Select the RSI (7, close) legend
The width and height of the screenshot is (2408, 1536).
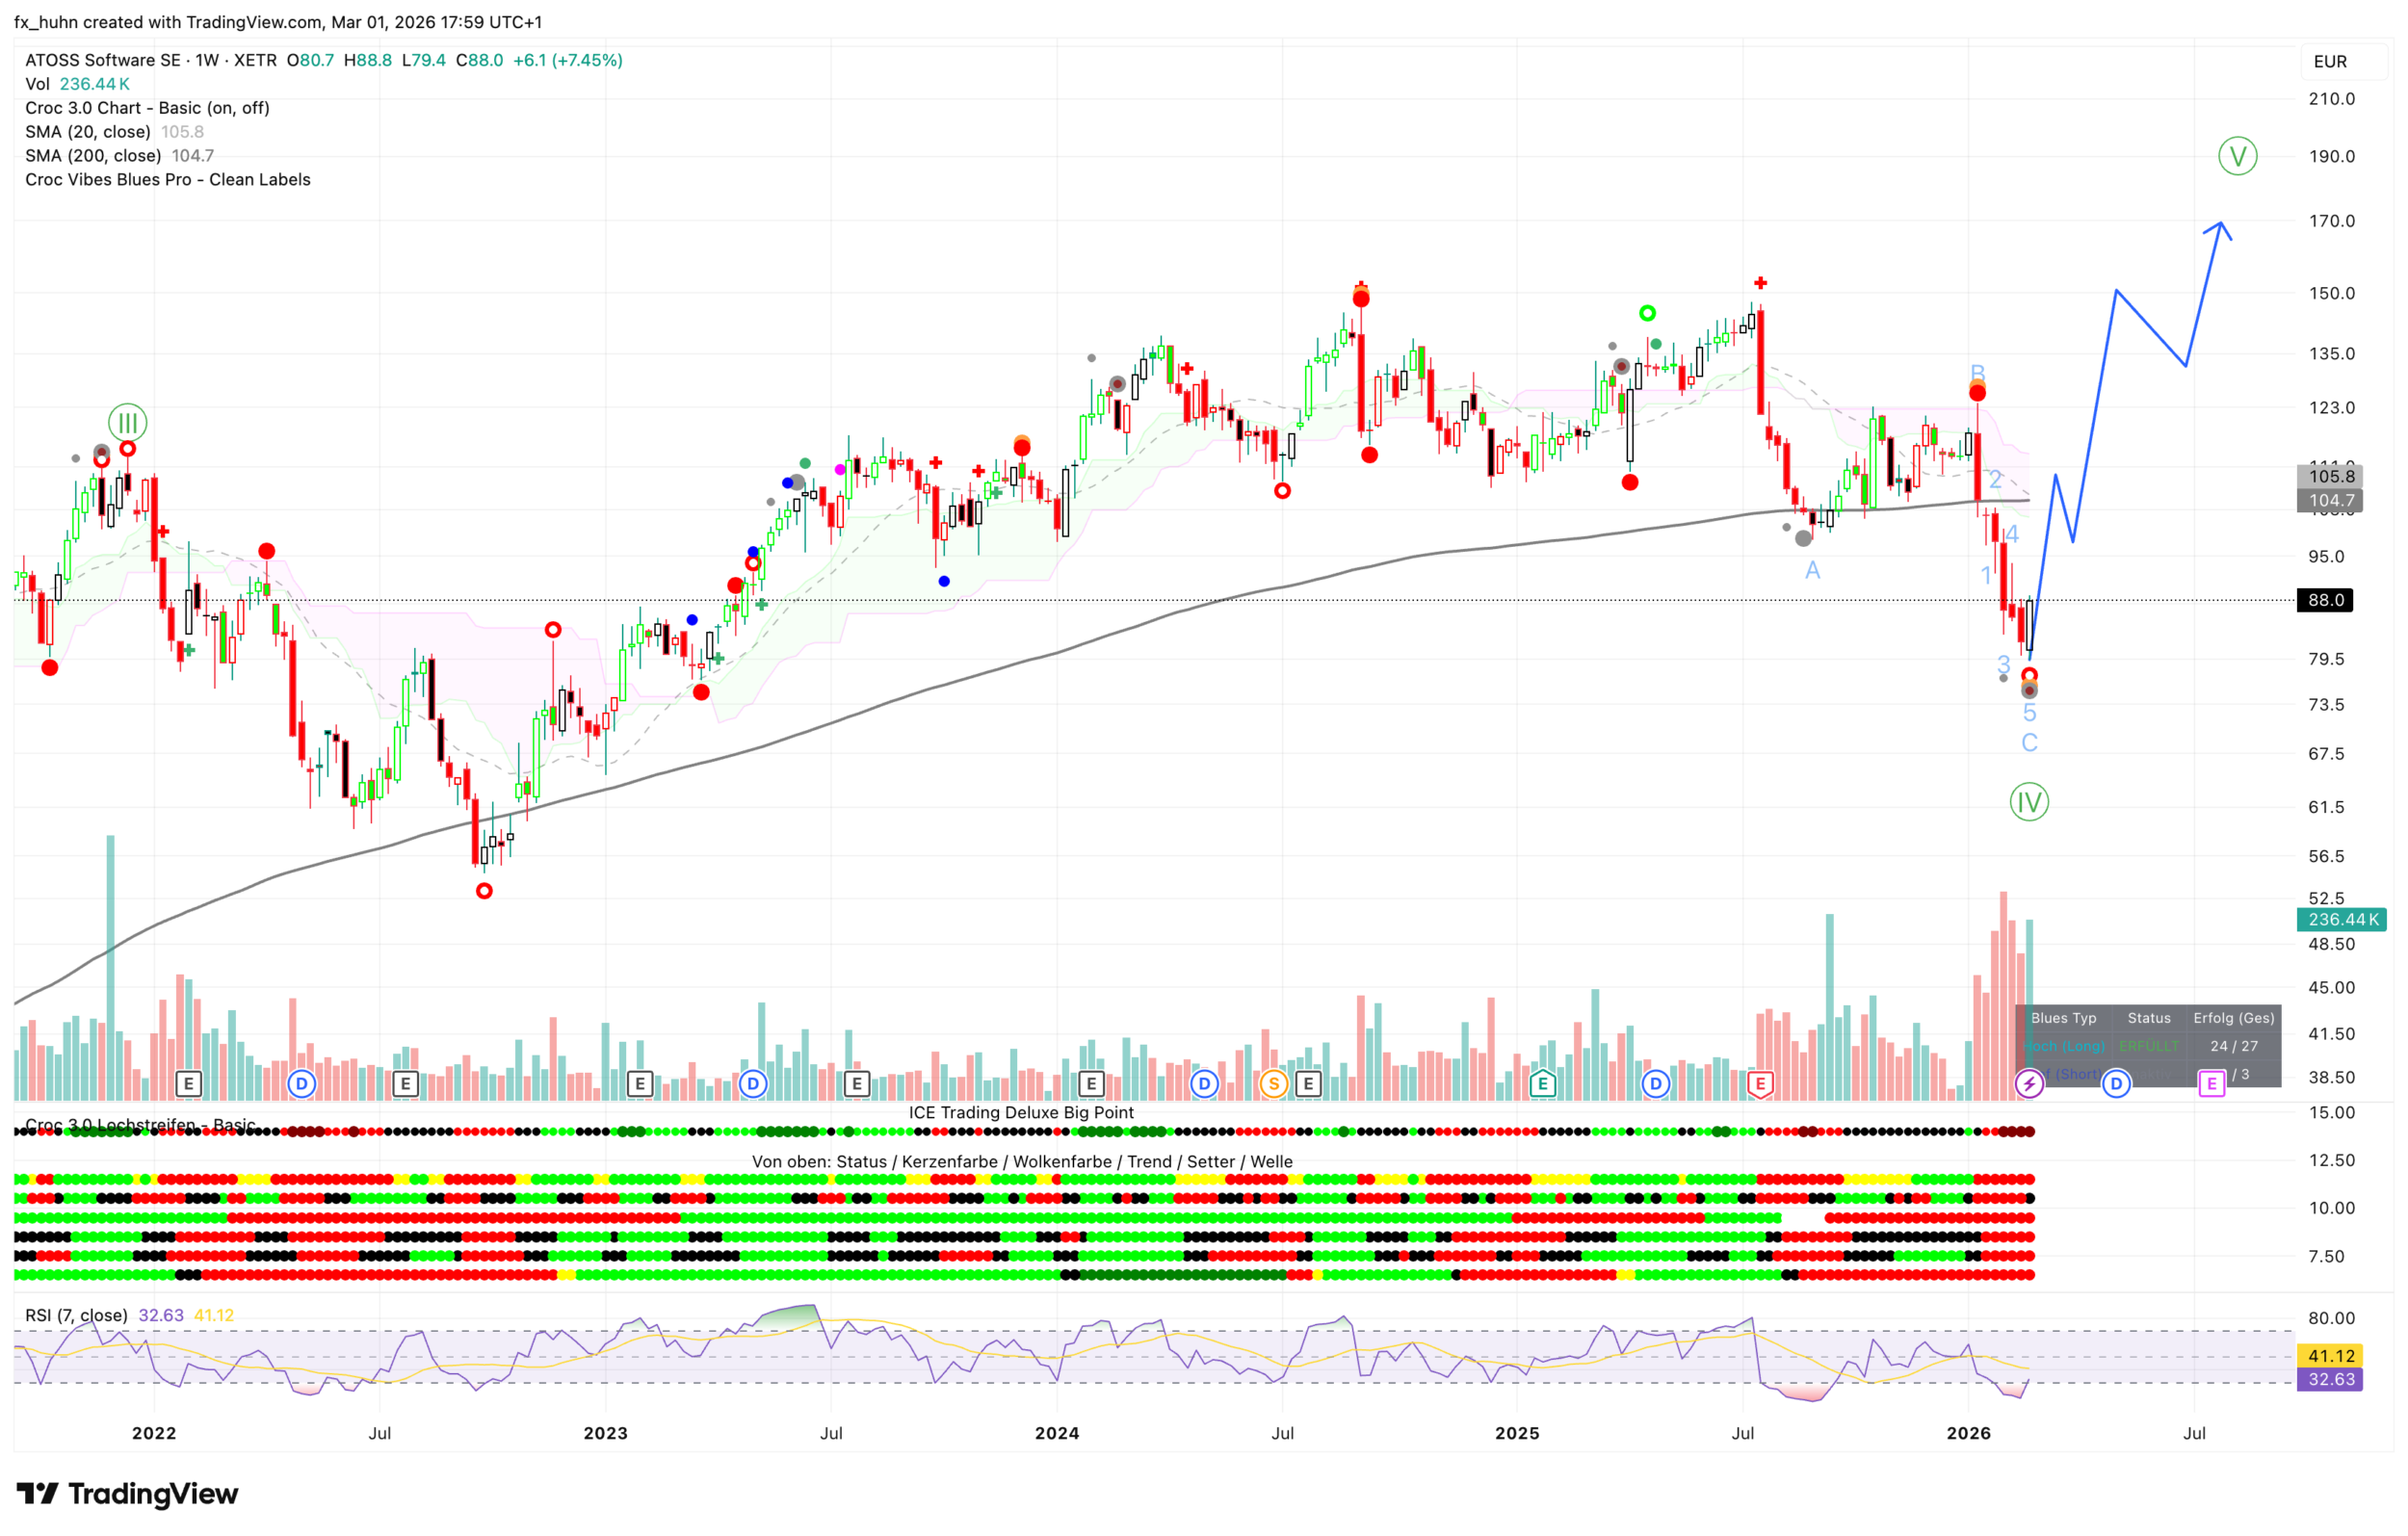[x=76, y=1315]
